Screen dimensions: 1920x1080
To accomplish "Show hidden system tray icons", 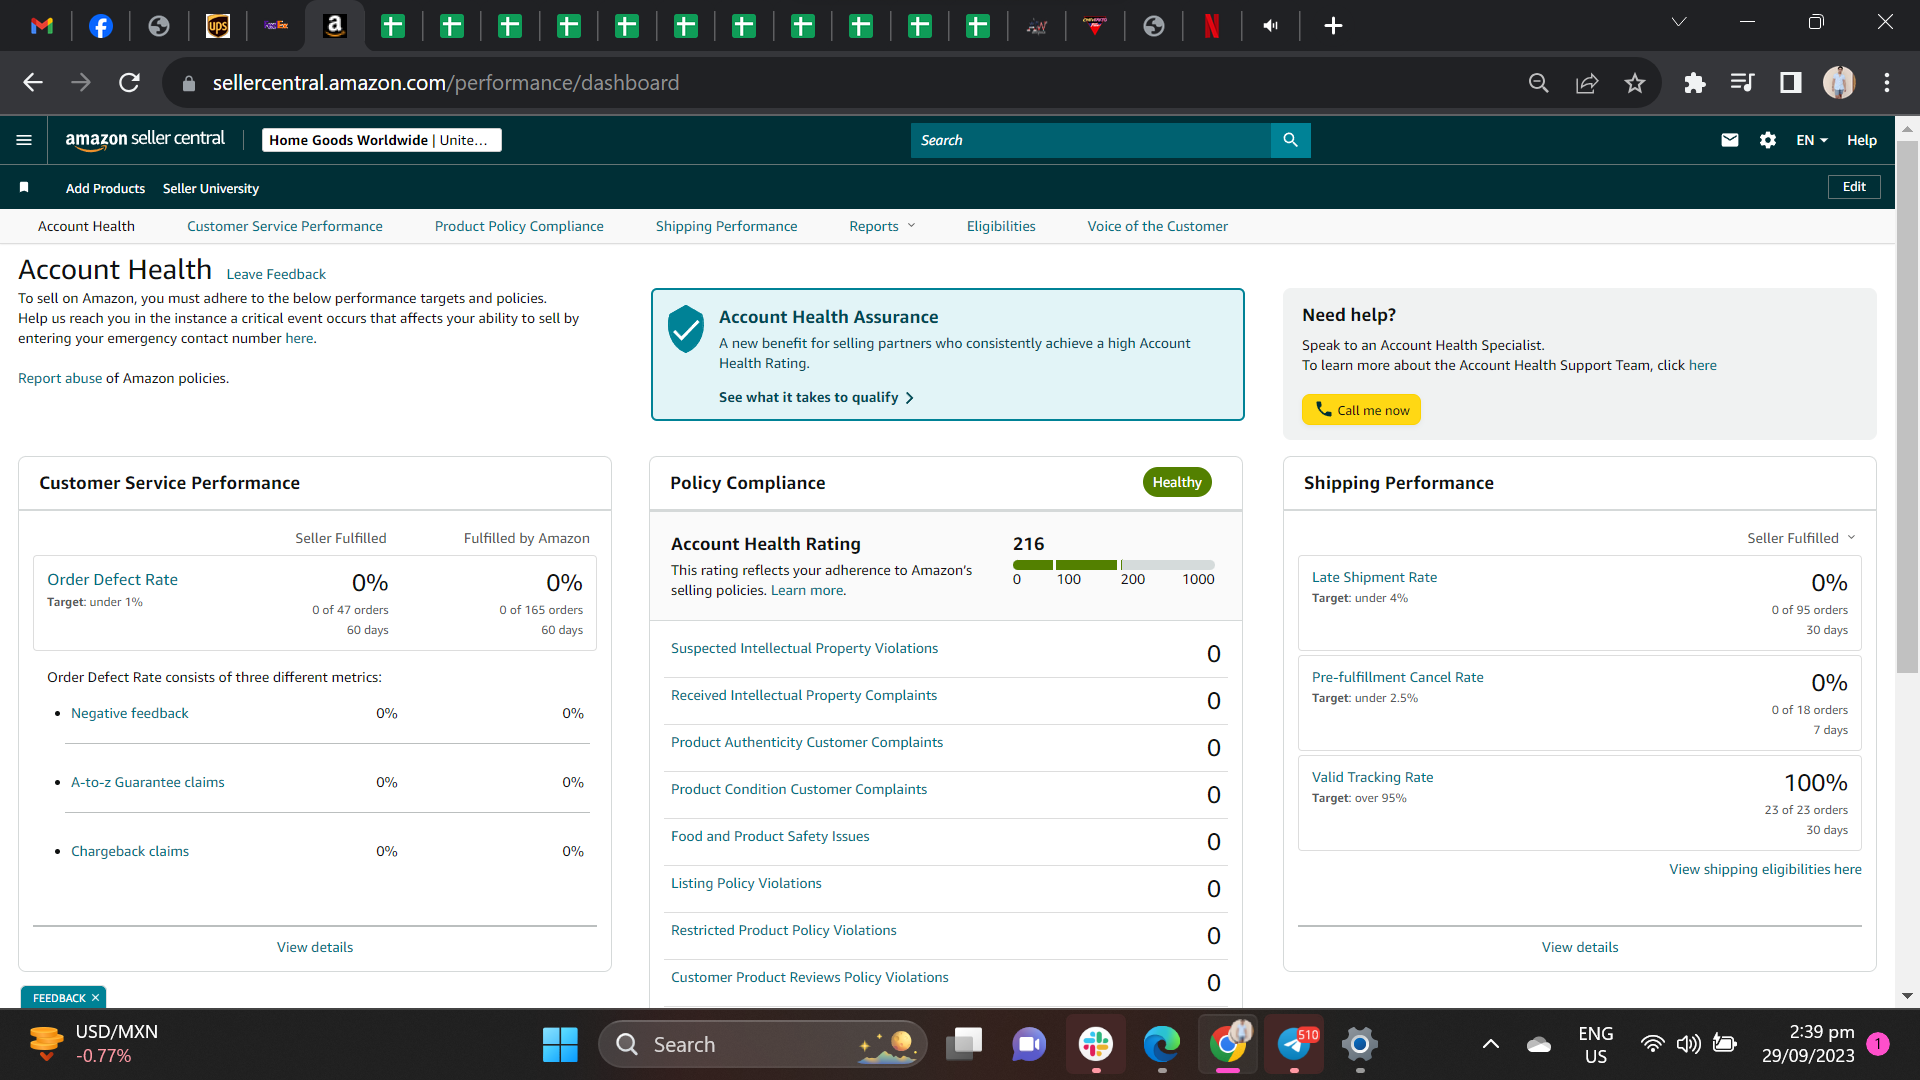I will point(1490,1045).
